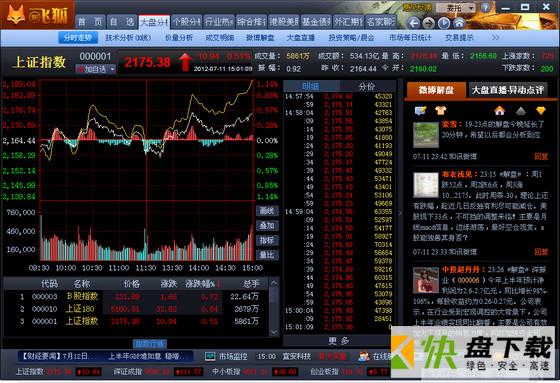Screen dimensions: 560x383
Task: Click the orange house icon in Weibo panel
Action: pos(499,111)
